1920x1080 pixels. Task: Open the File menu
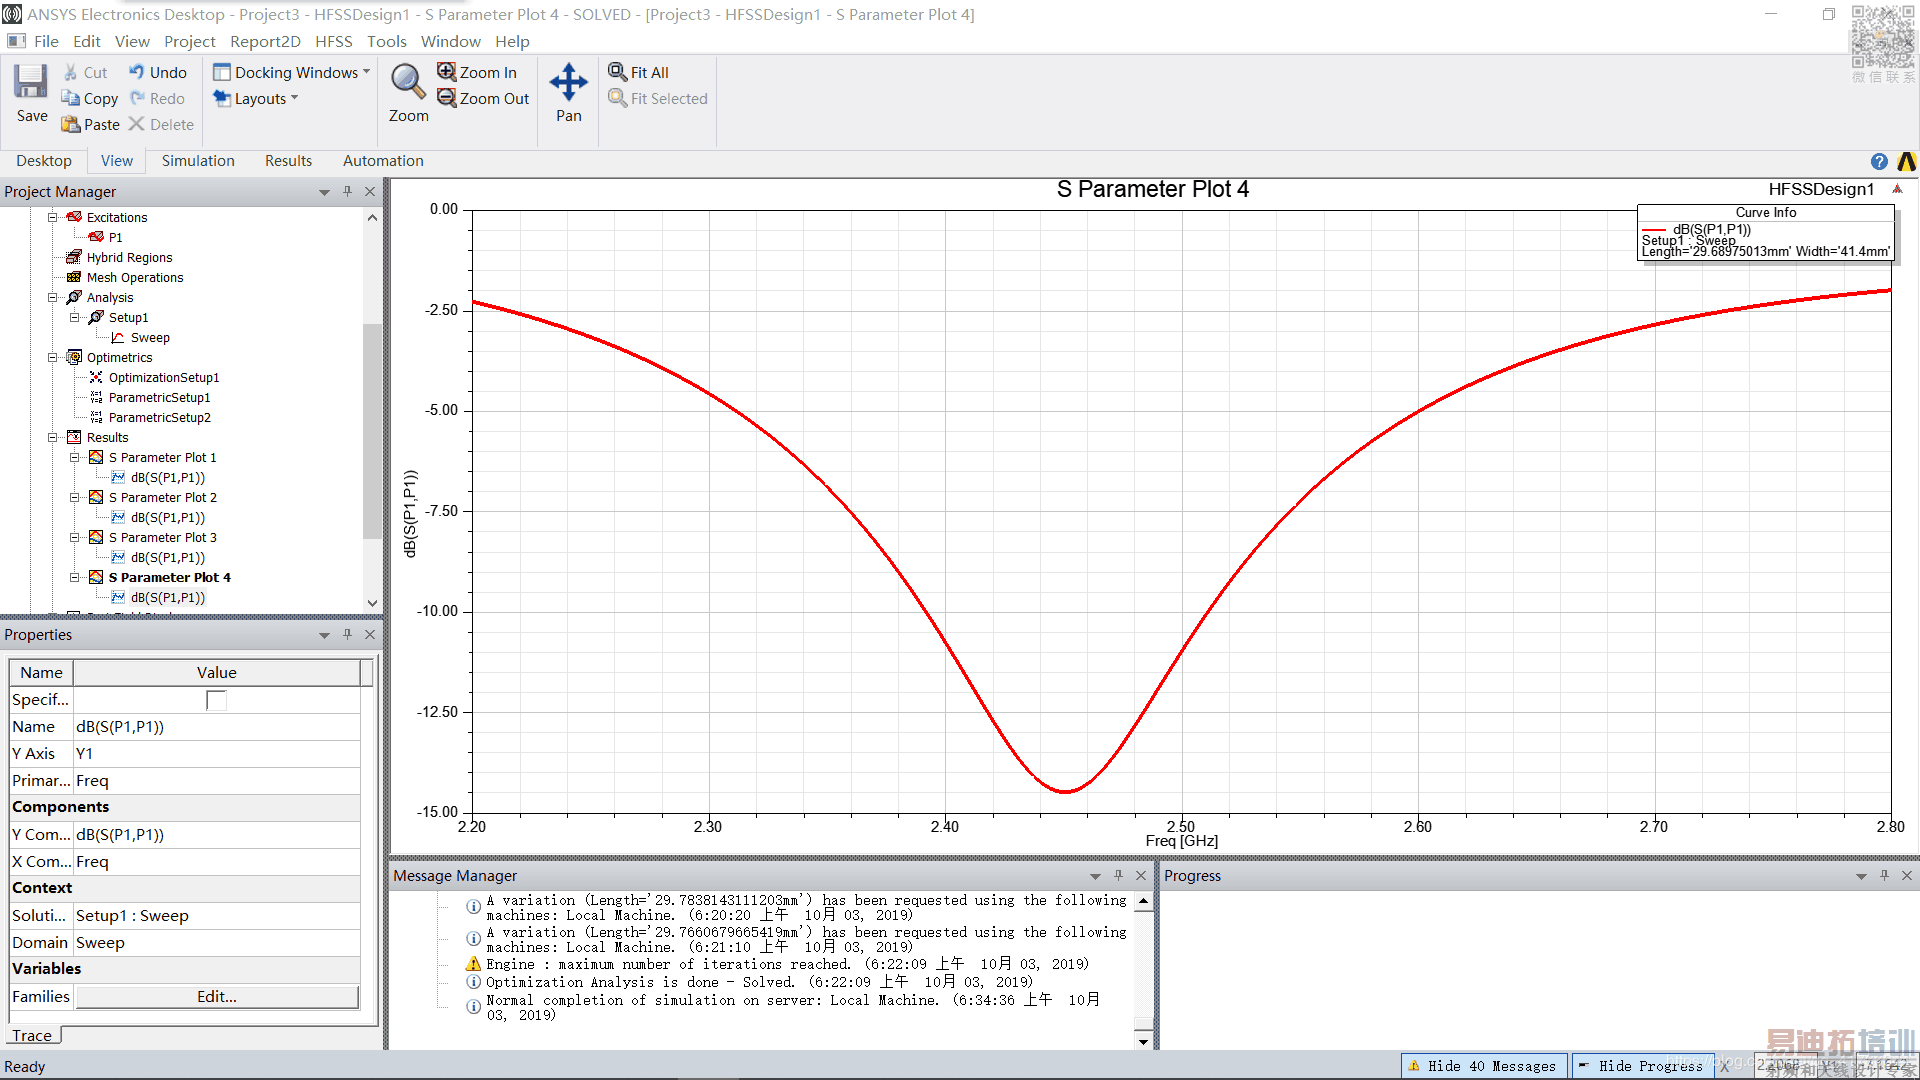46,41
